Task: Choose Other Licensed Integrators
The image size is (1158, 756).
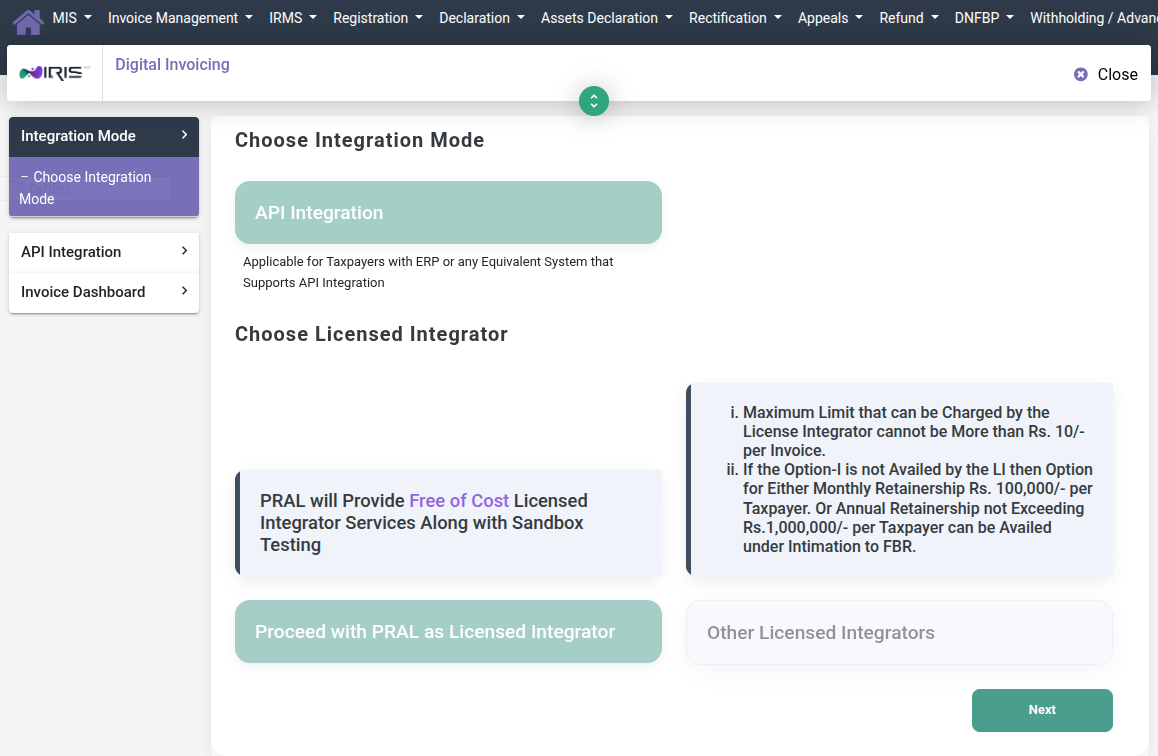Action: (x=898, y=632)
